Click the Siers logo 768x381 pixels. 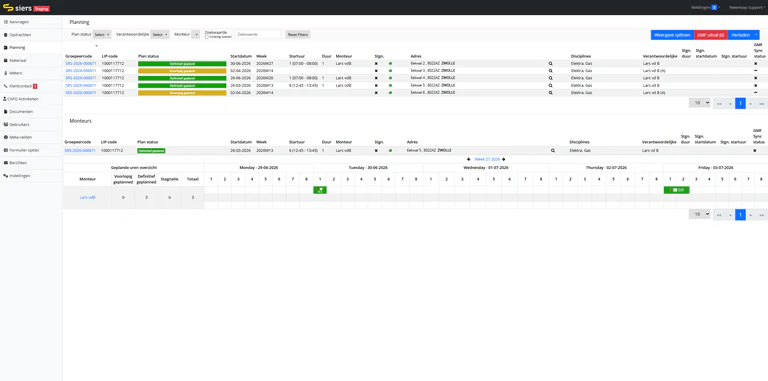(18, 8)
